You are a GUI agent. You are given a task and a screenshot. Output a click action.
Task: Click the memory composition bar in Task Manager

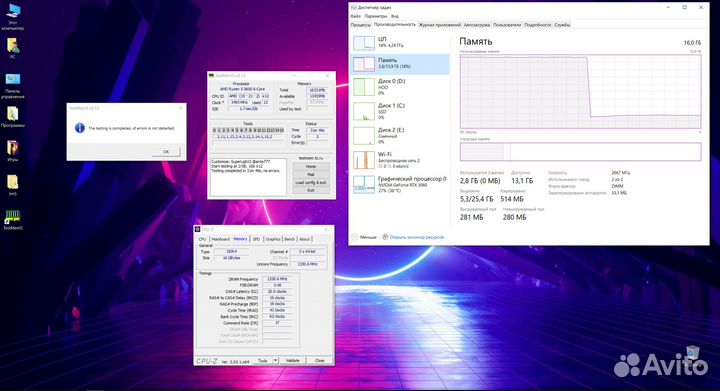(x=580, y=151)
